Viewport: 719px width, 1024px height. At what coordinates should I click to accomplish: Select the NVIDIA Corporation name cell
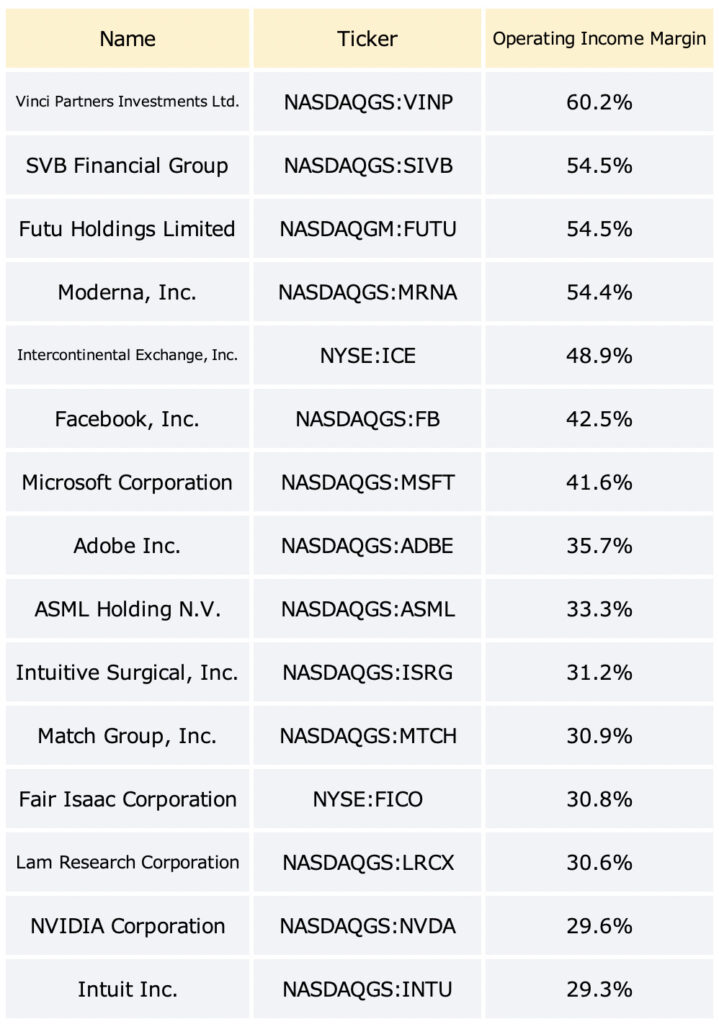127,925
